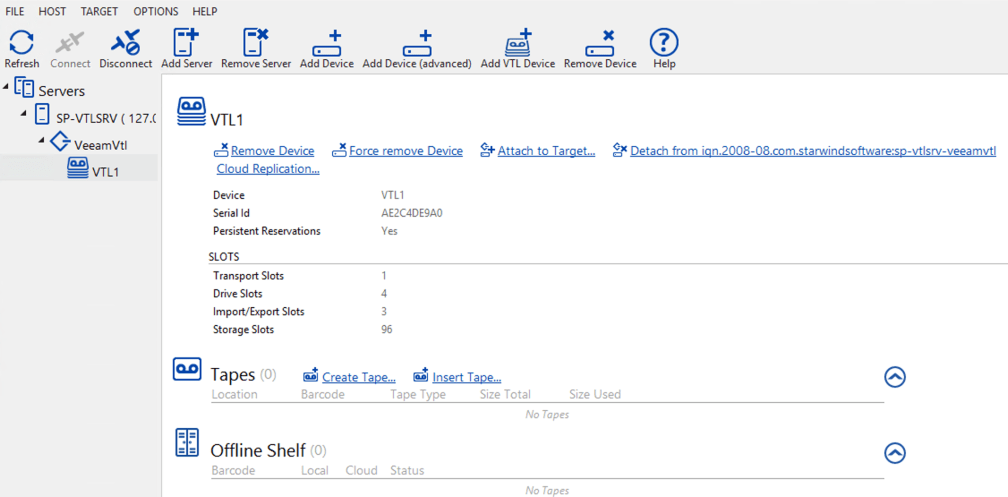The width and height of the screenshot is (1008, 497).
Task: Click the Add Server icon
Action: click(186, 42)
